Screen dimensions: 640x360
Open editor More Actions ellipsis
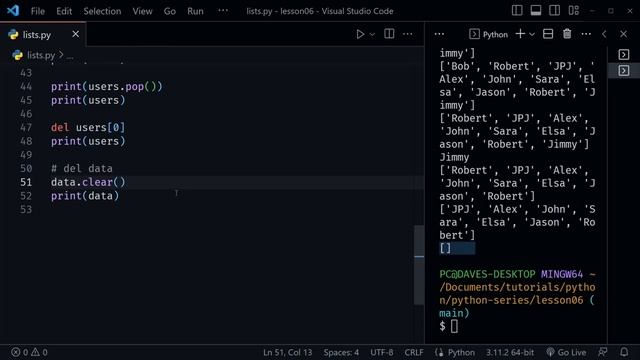pos(407,34)
